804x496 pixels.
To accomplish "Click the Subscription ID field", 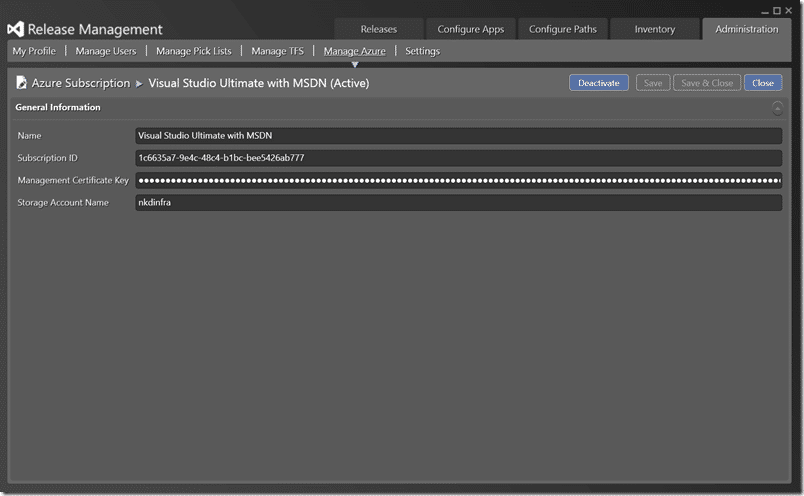I will (x=458, y=158).
